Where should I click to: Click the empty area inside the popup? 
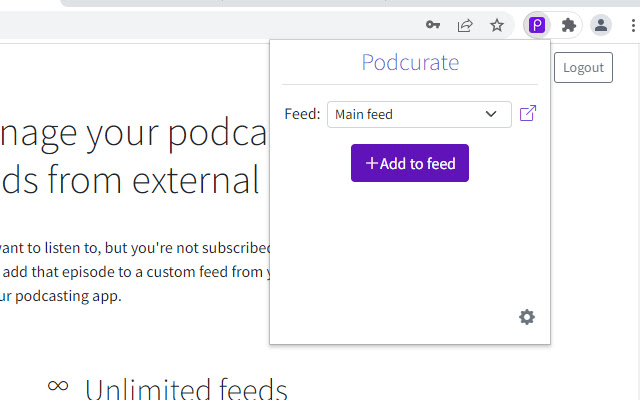coord(410,250)
